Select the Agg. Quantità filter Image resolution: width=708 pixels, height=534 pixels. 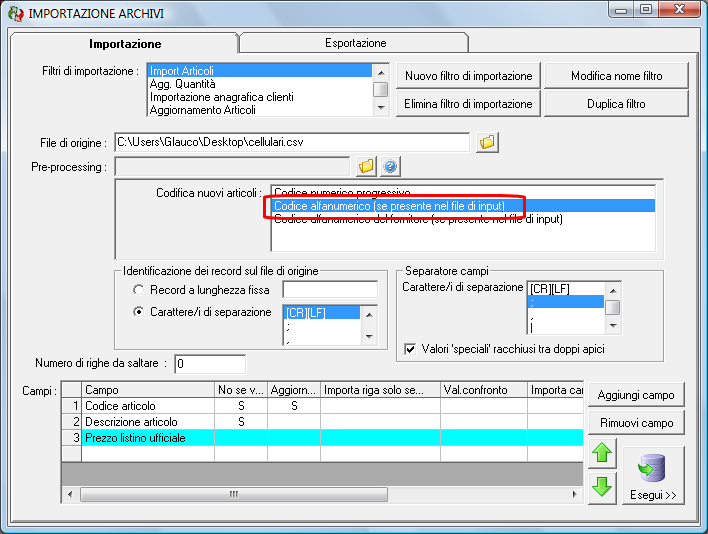pos(260,84)
